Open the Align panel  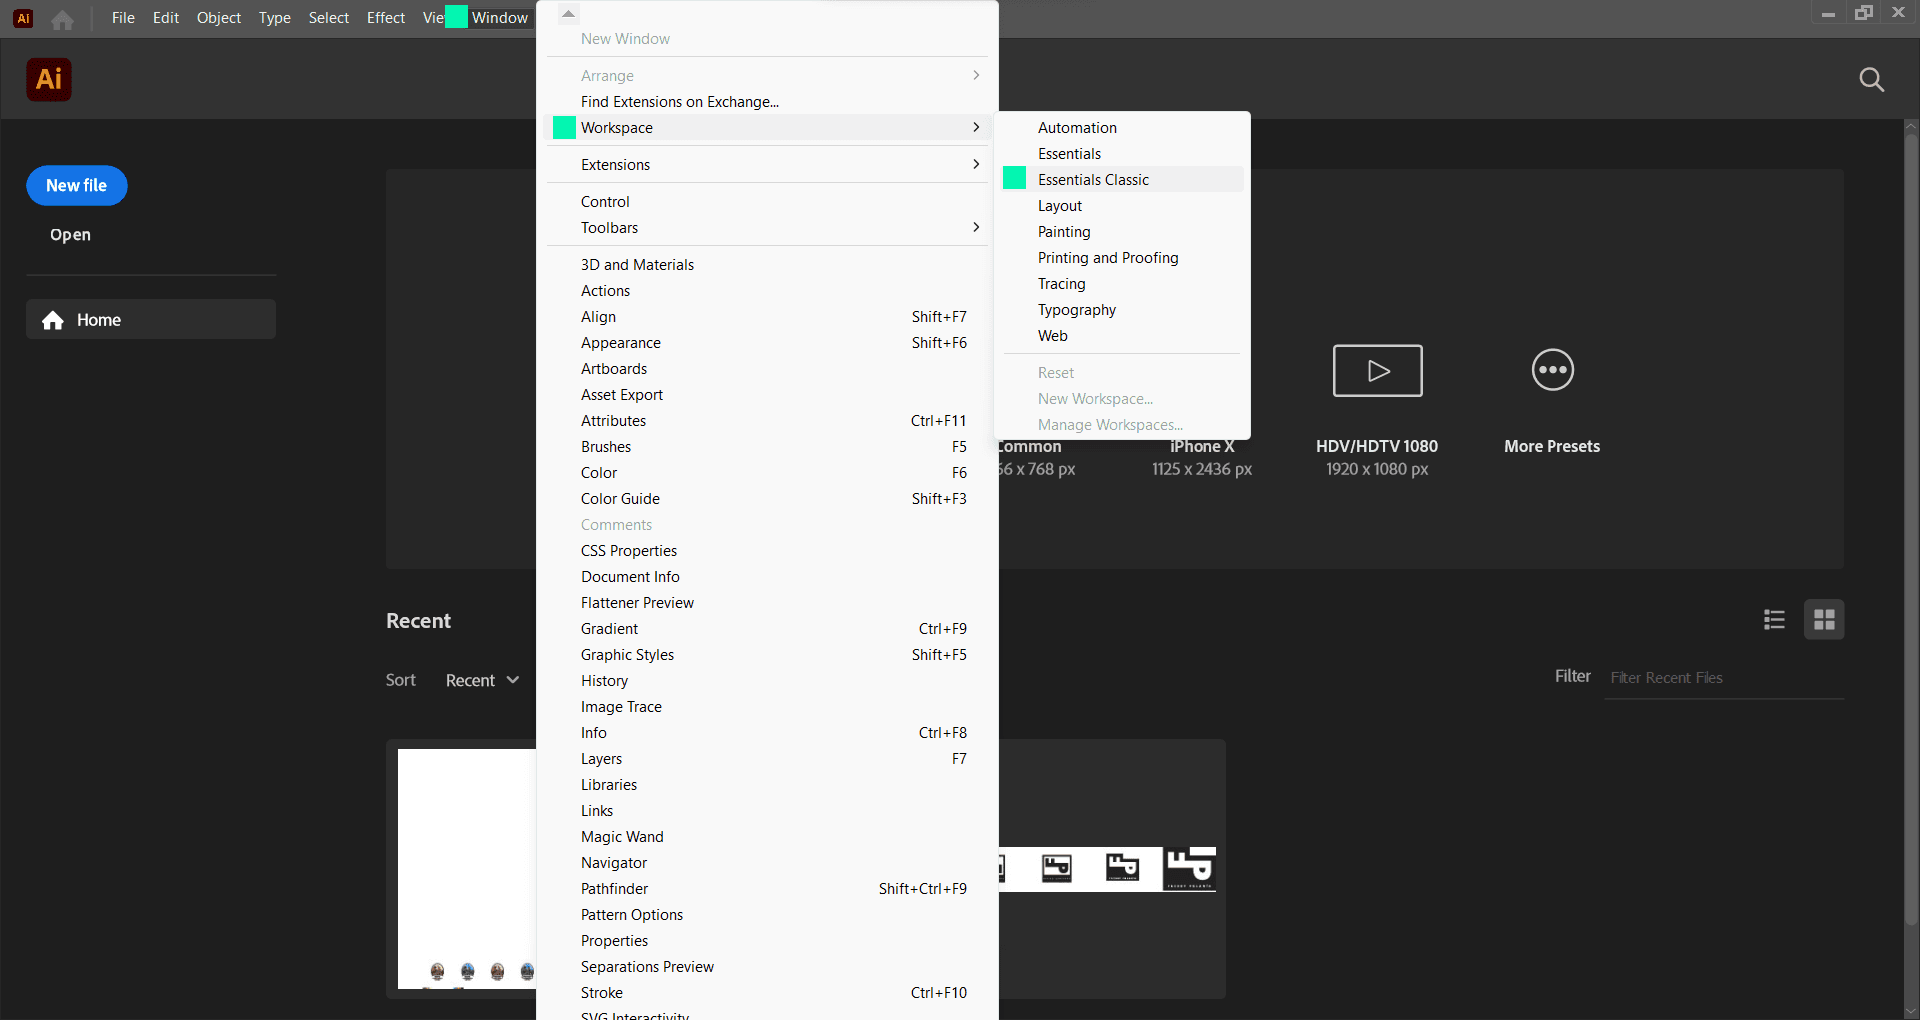[768, 316]
